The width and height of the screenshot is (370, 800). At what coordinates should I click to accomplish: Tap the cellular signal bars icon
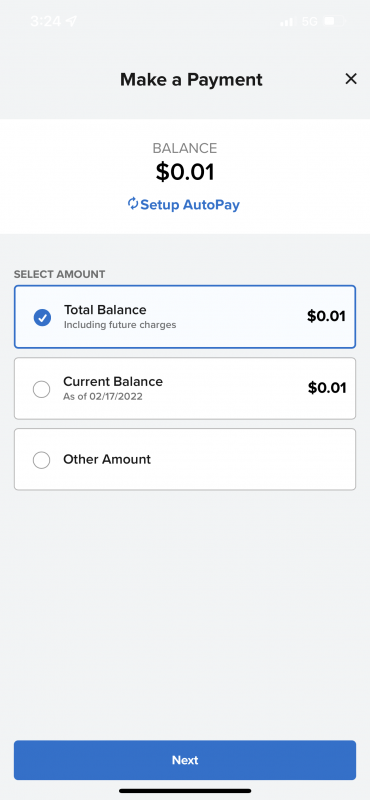287,22
